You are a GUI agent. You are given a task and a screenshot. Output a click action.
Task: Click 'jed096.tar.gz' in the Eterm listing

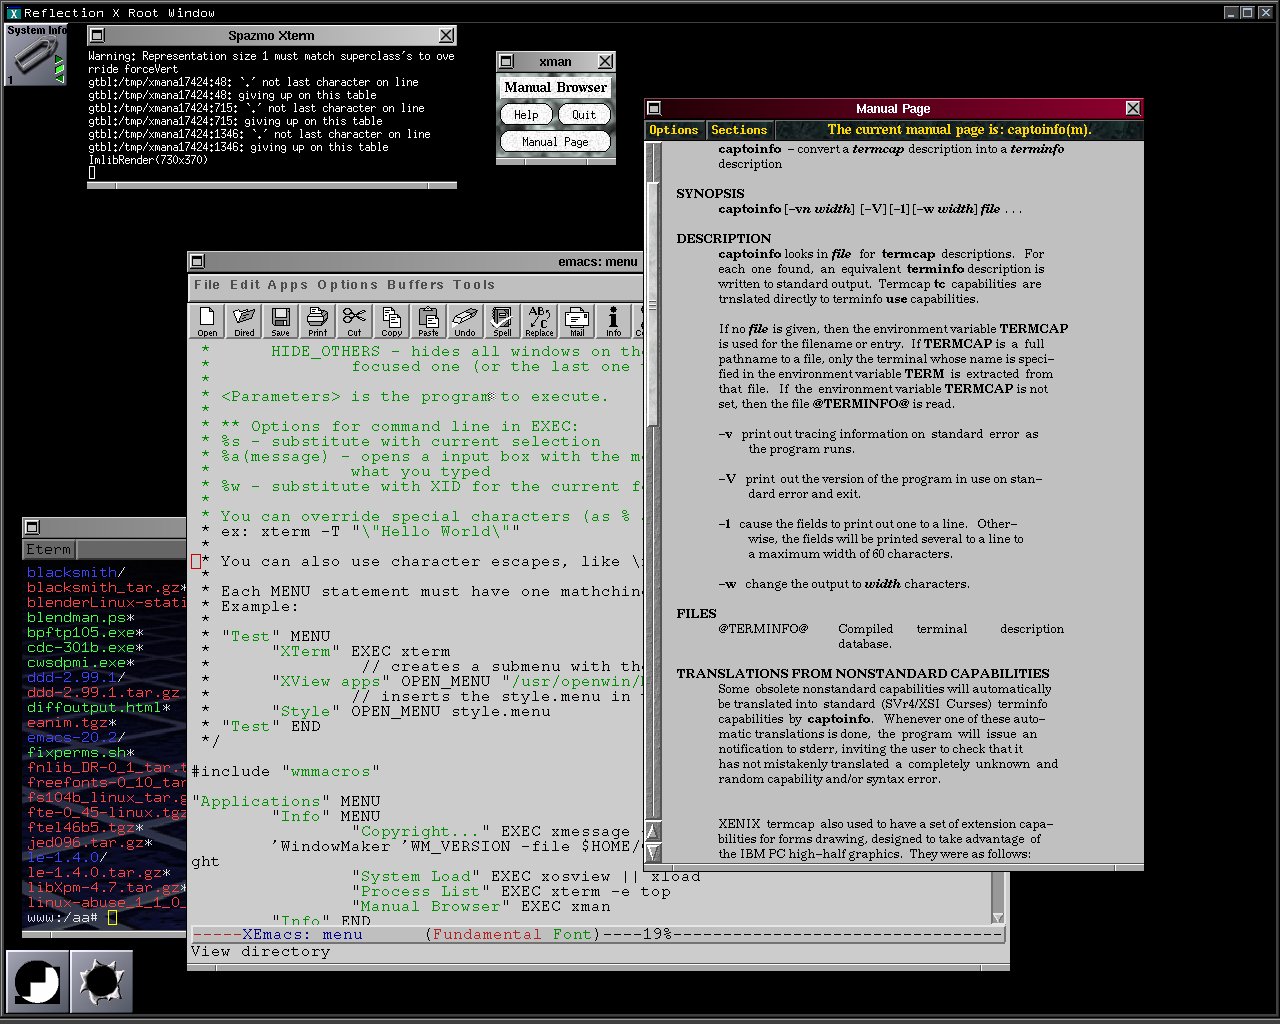tap(85, 842)
